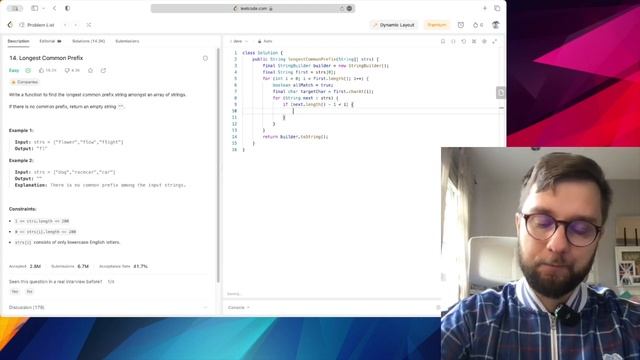The width and height of the screenshot is (640, 360).
Task: Click the page menu icon in address bar
Action: 349,8
